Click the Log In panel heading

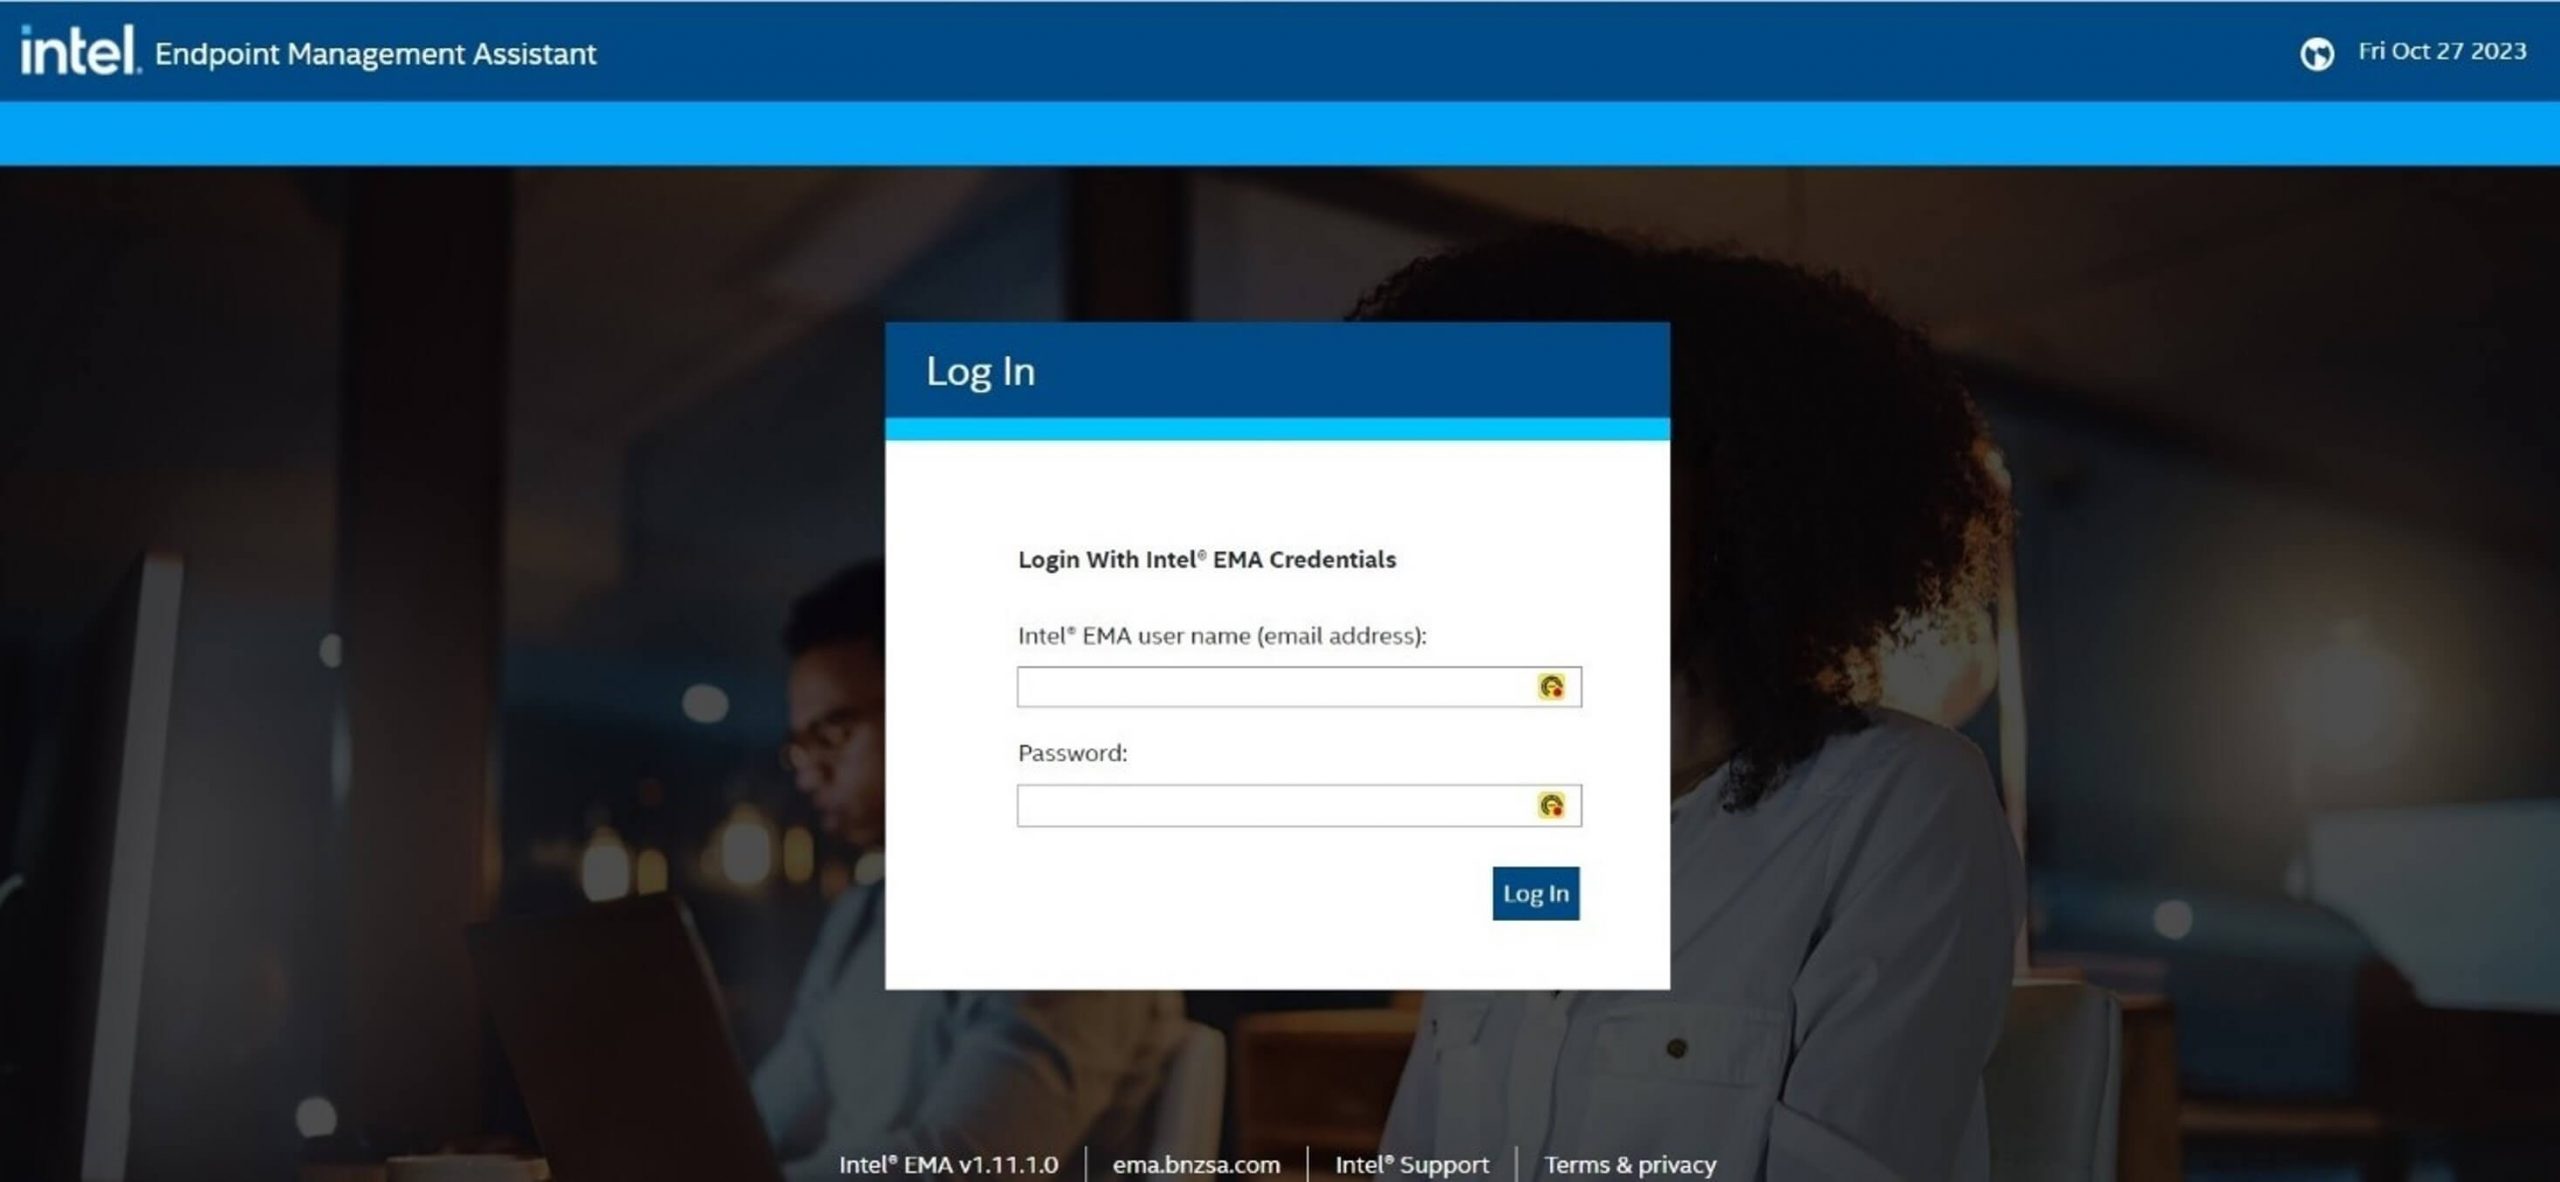980,372
